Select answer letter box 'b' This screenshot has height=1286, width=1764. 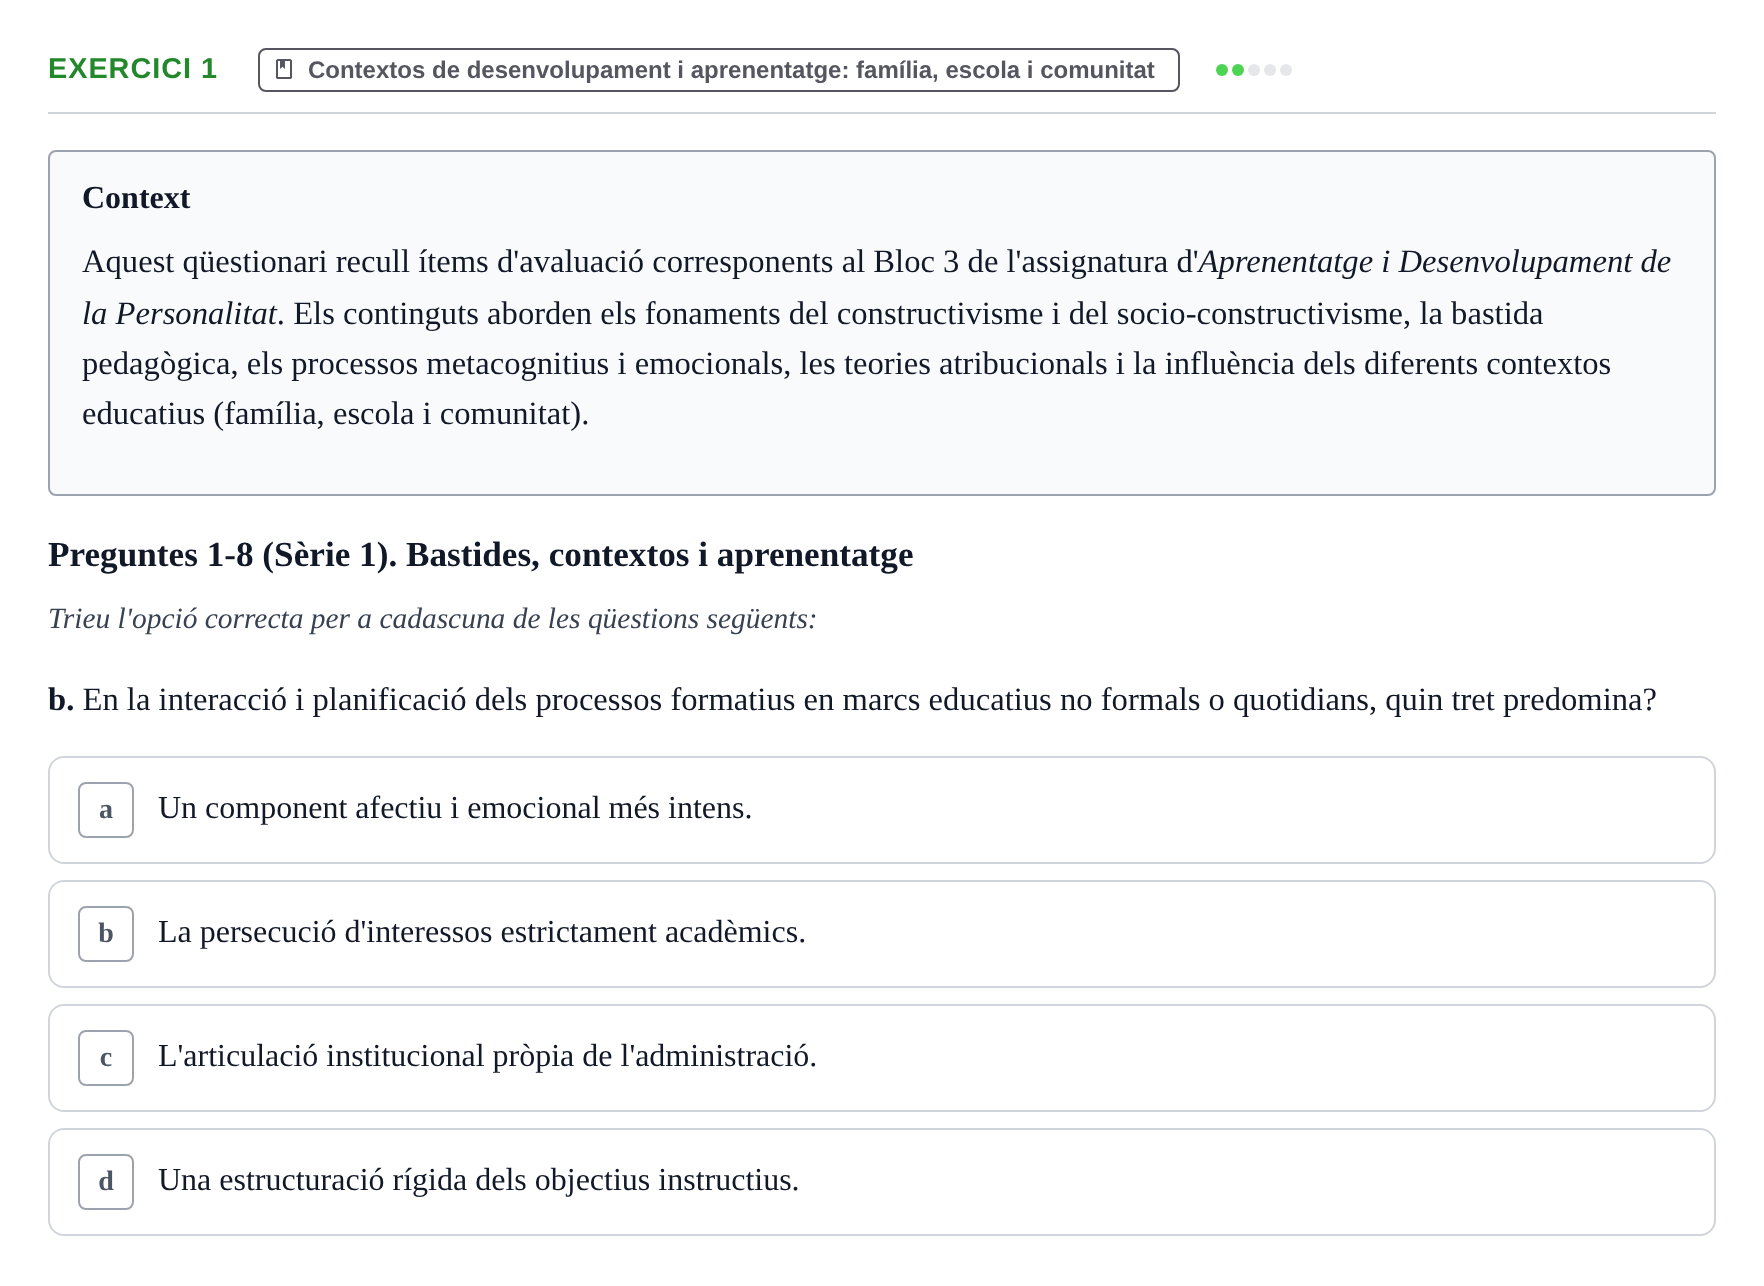pyautogui.click(x=106, y=934)
